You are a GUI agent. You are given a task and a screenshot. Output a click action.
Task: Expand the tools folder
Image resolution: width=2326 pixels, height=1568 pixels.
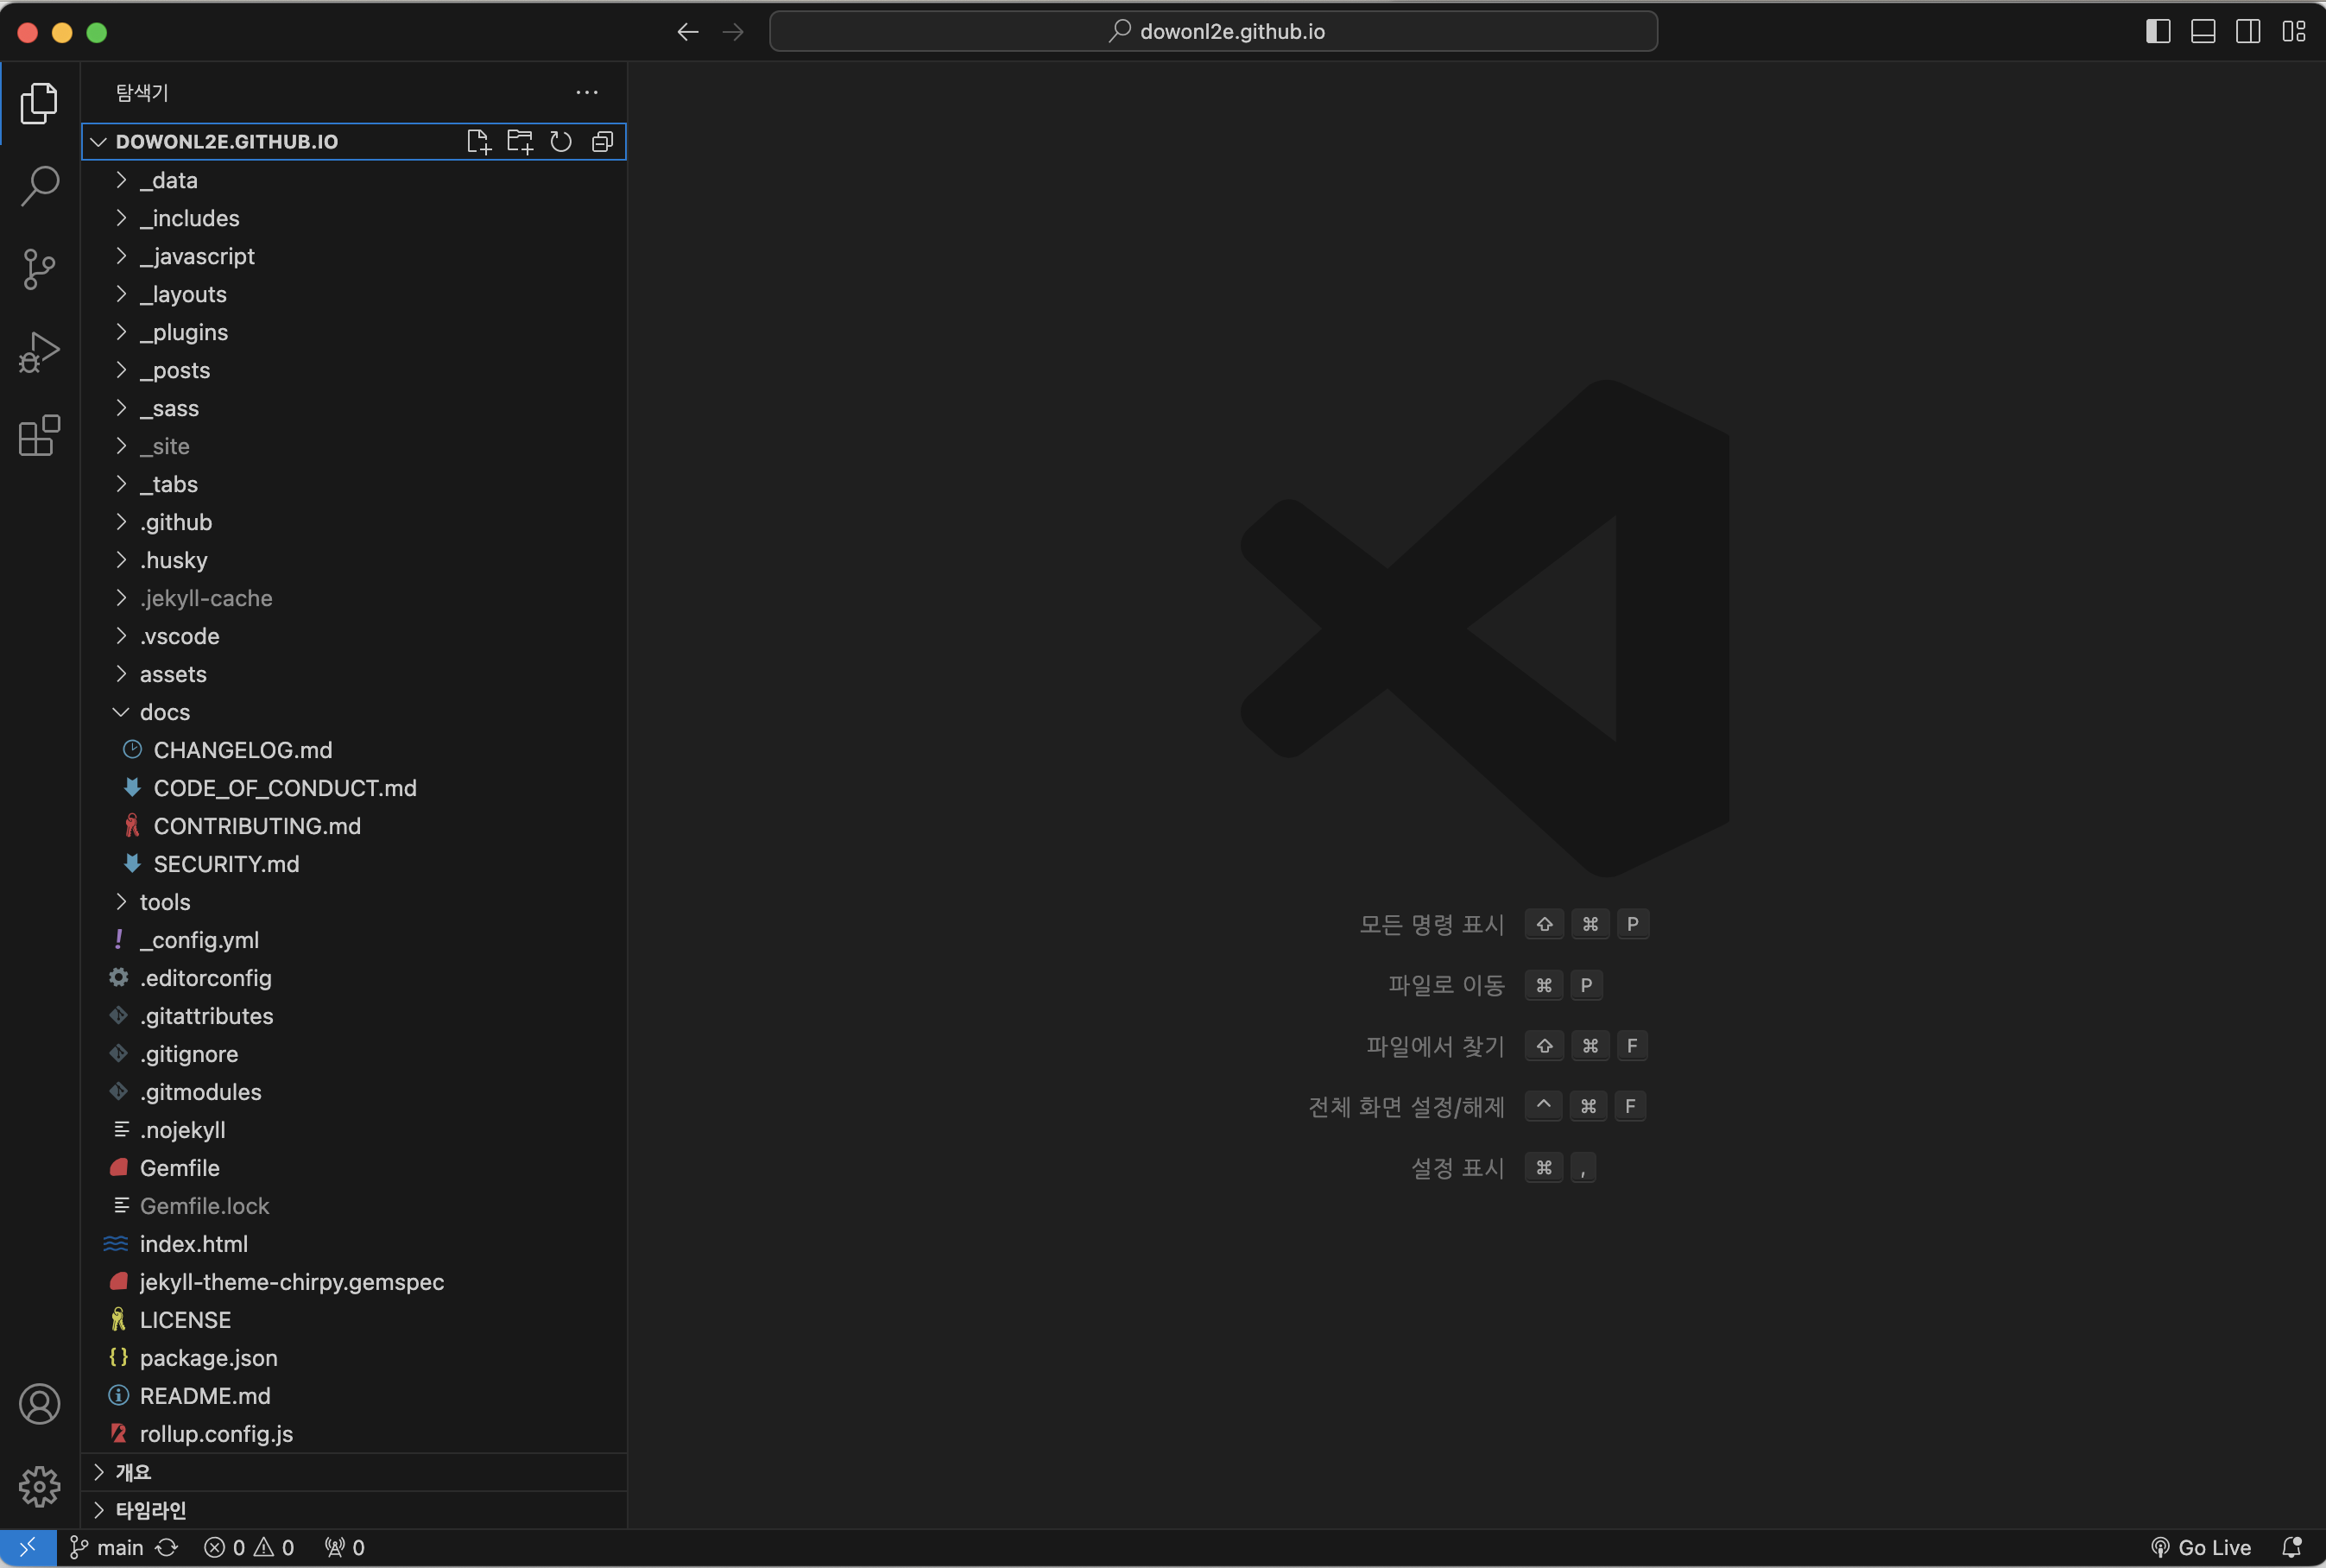[x=354, y=903]
